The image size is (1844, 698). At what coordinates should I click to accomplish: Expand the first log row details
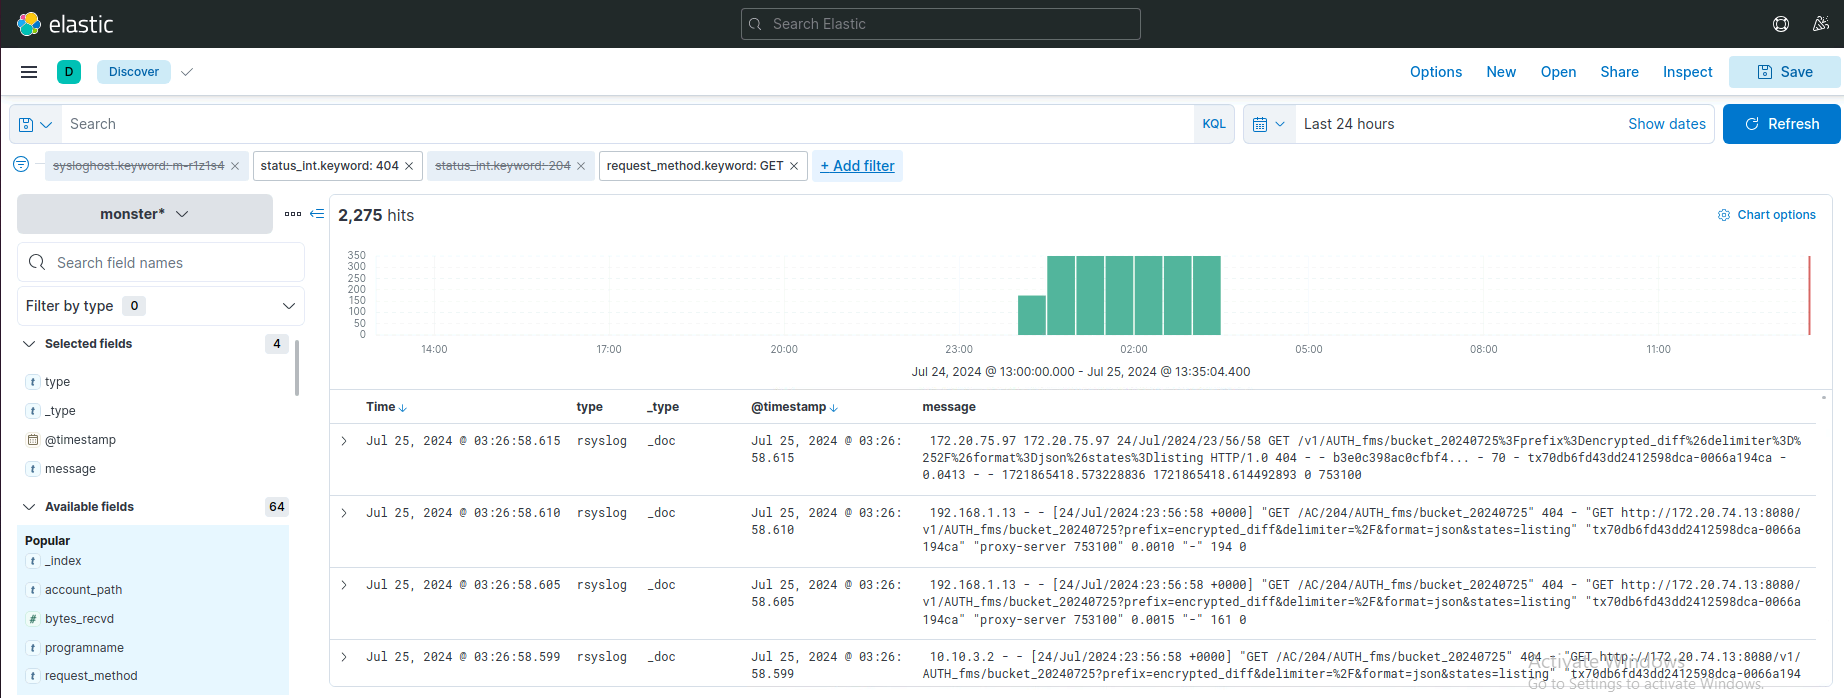[x=344, y=441]
